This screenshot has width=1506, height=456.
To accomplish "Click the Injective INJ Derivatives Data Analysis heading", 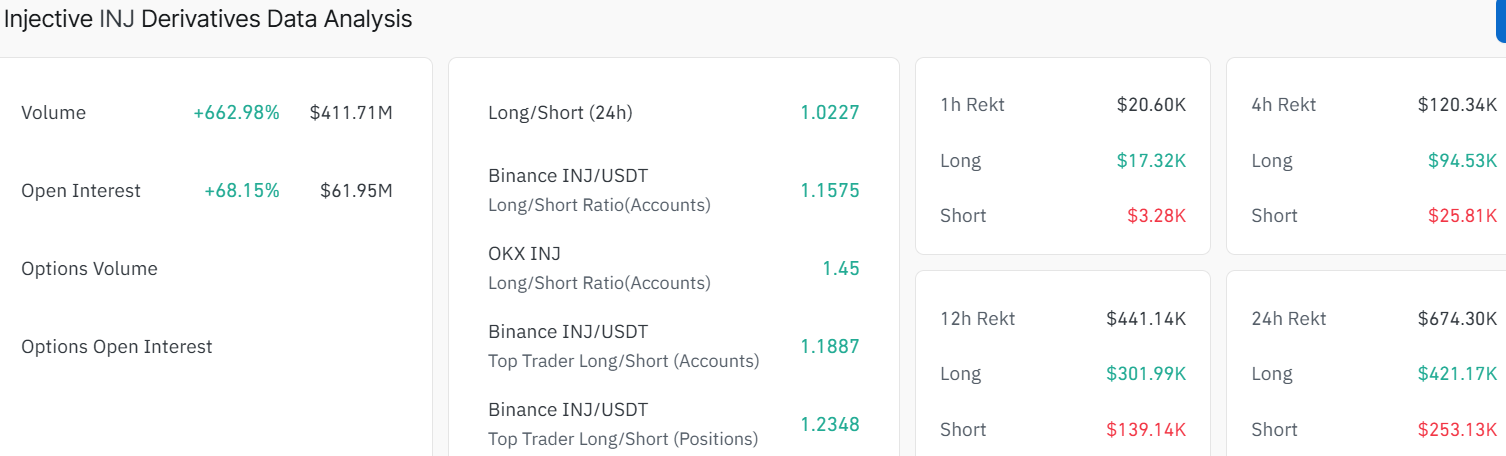I will pos(208,19).
